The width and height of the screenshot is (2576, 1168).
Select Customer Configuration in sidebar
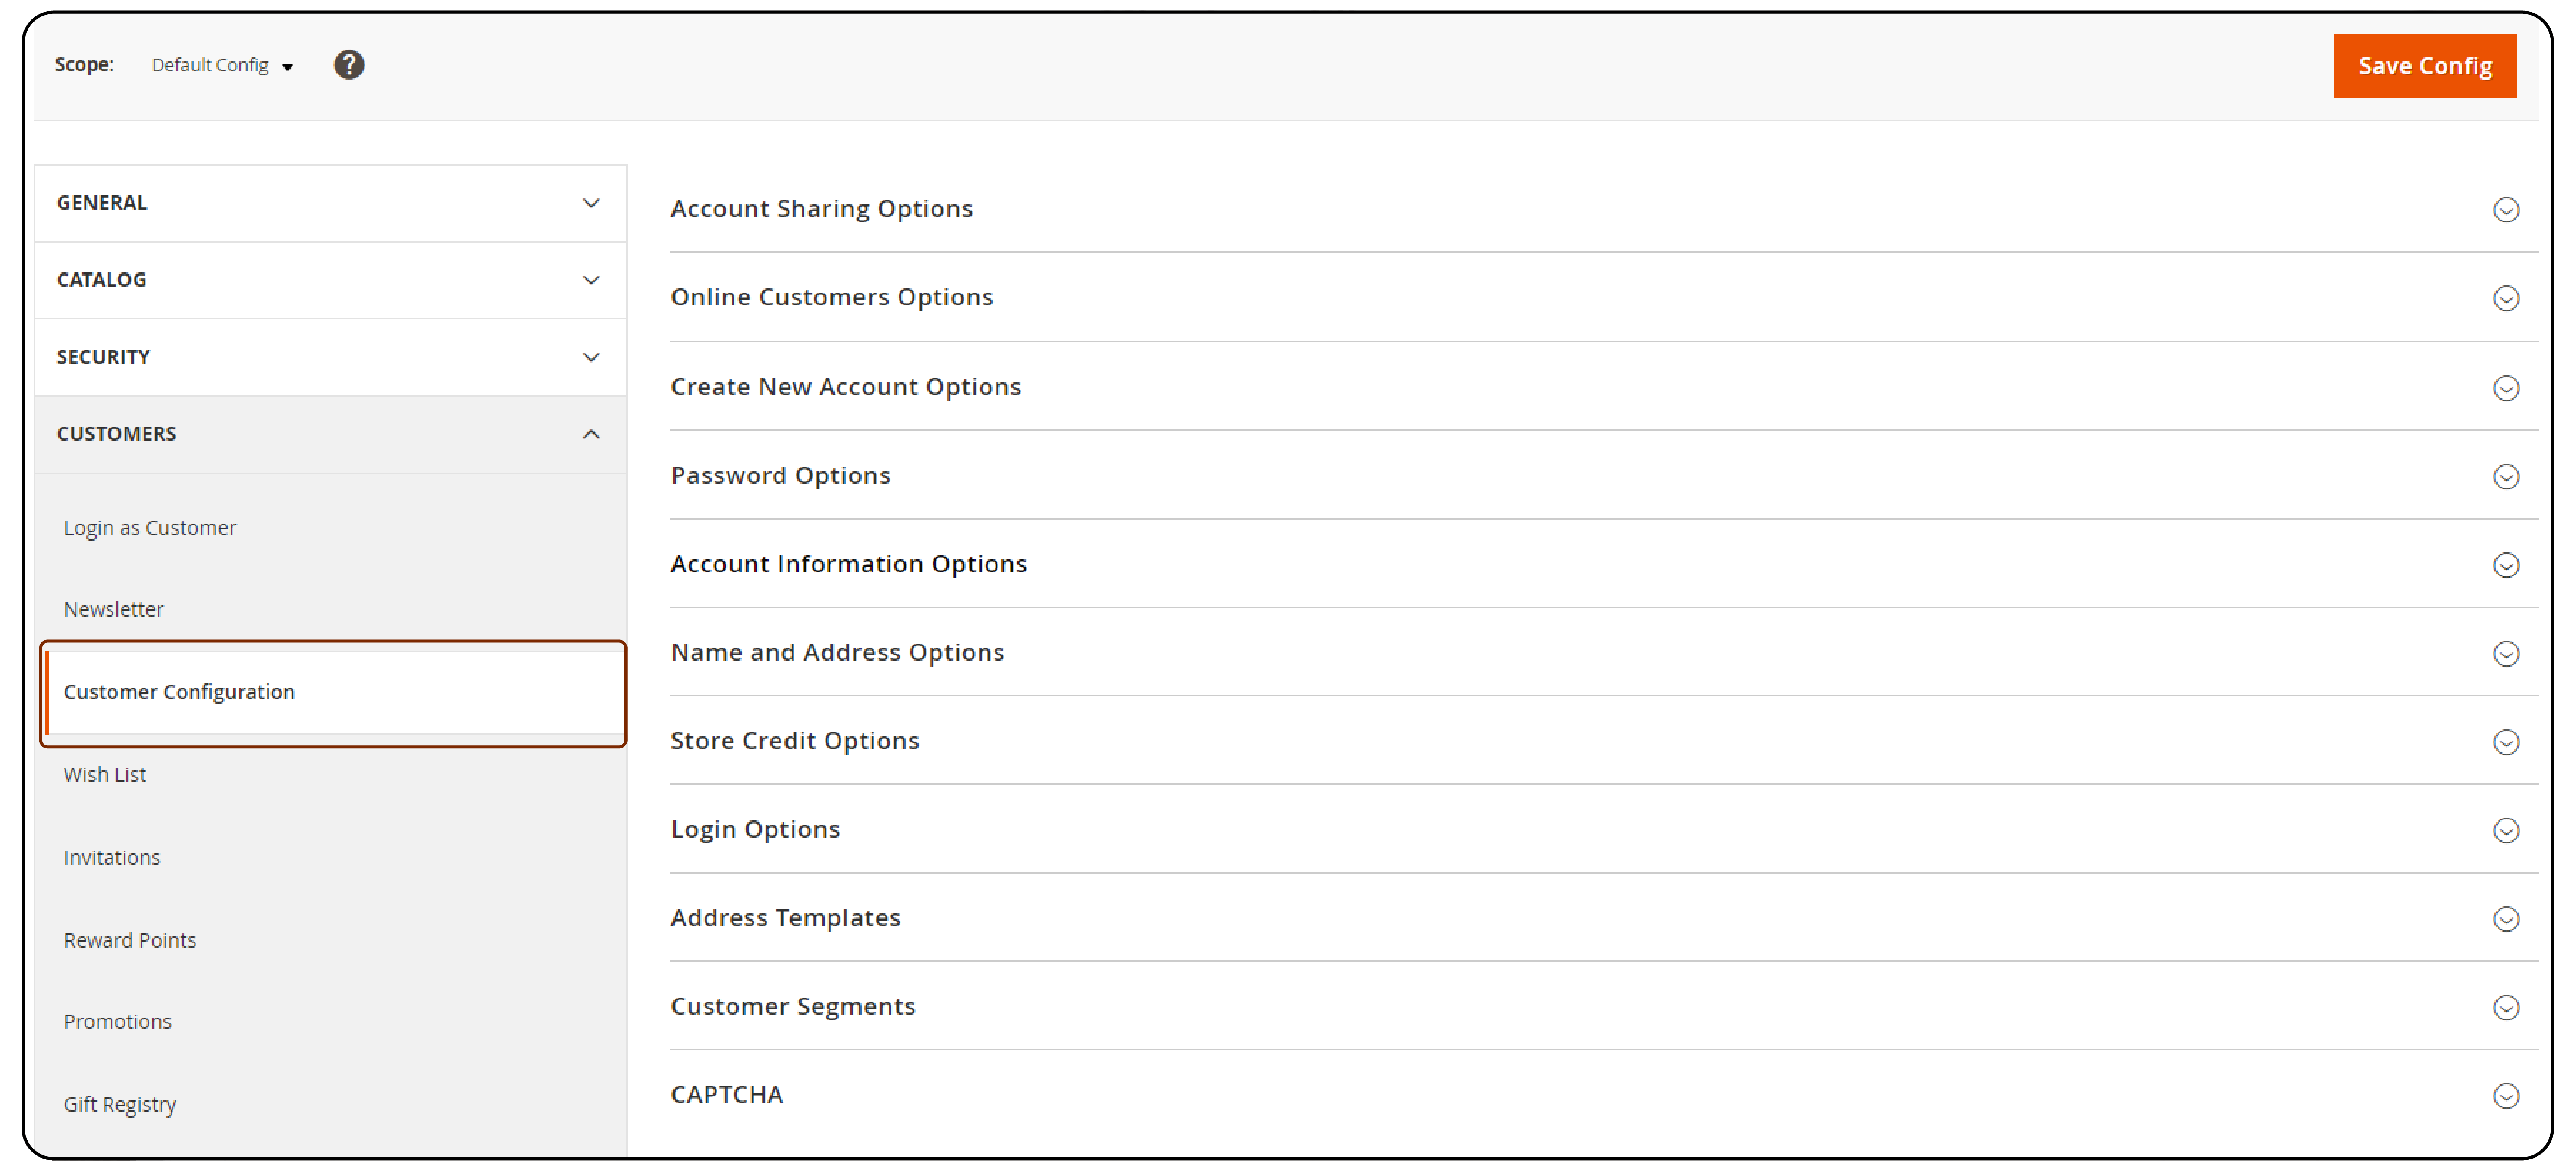pyautogui.click(x=179, y=691)
